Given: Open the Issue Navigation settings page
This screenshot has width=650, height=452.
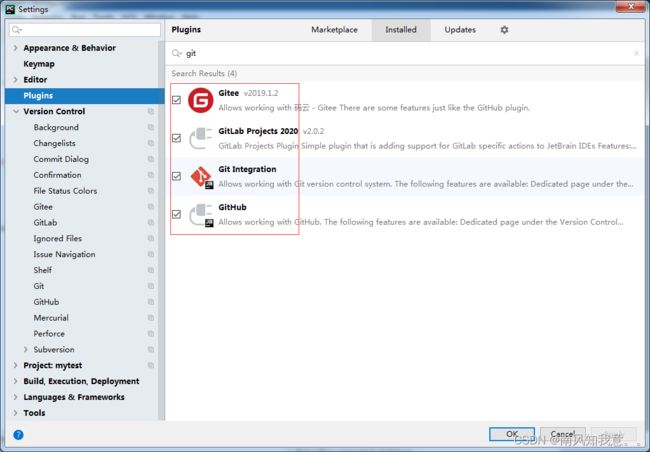Looking at the screenshot, I should pyautogui.click(x=64, y=254).
